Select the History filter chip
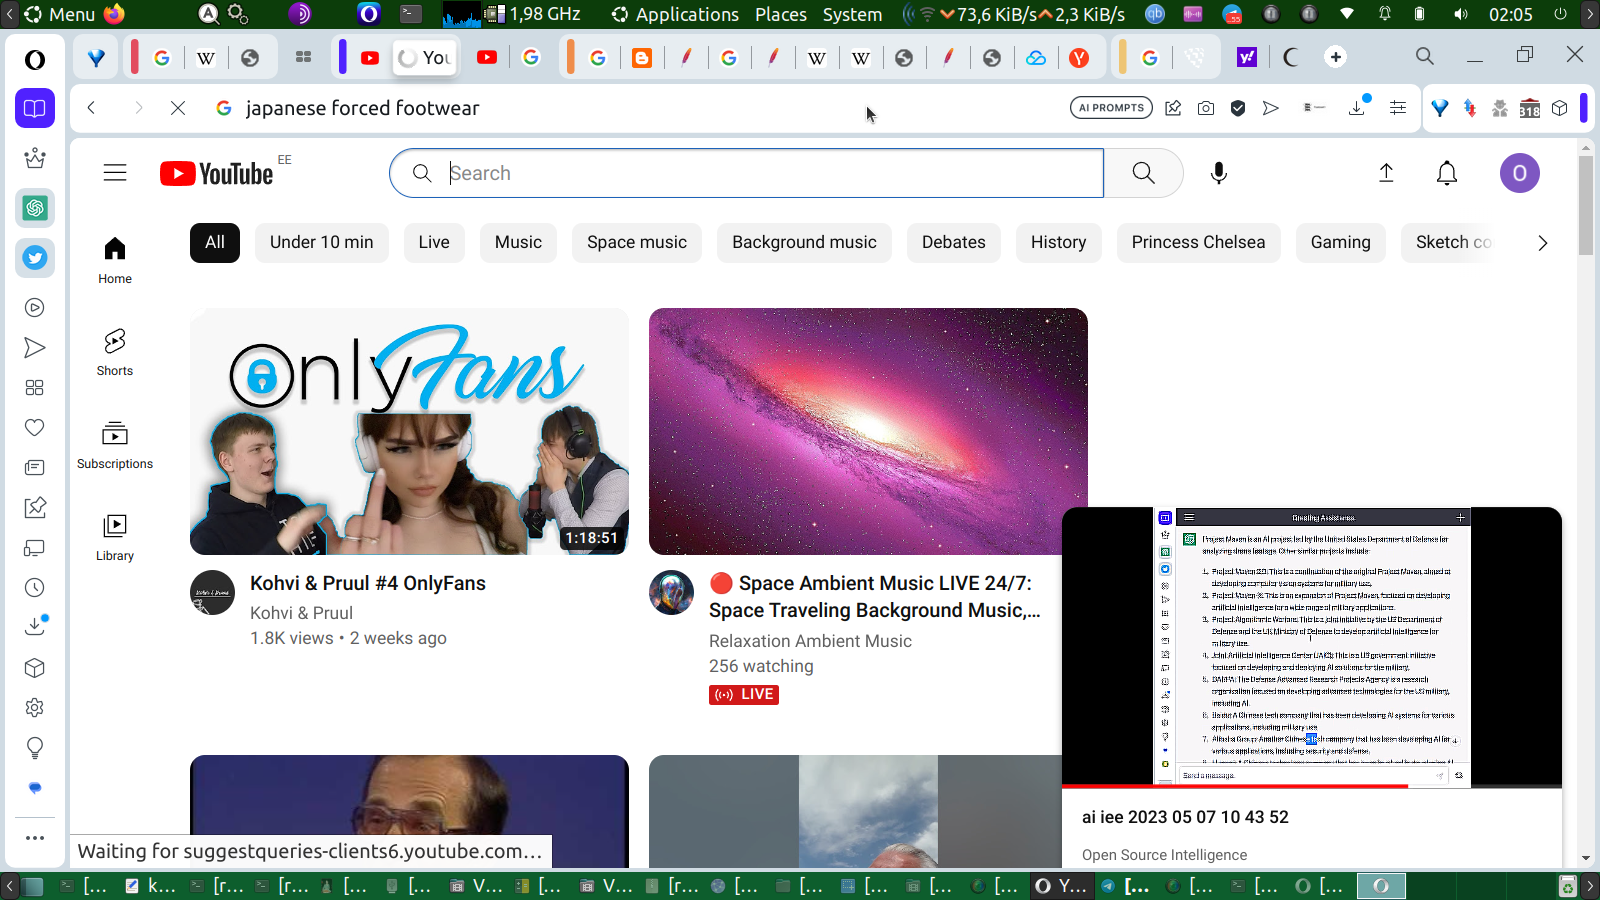Viewport: 1600px width, 900px height. tap(1059, 243)
